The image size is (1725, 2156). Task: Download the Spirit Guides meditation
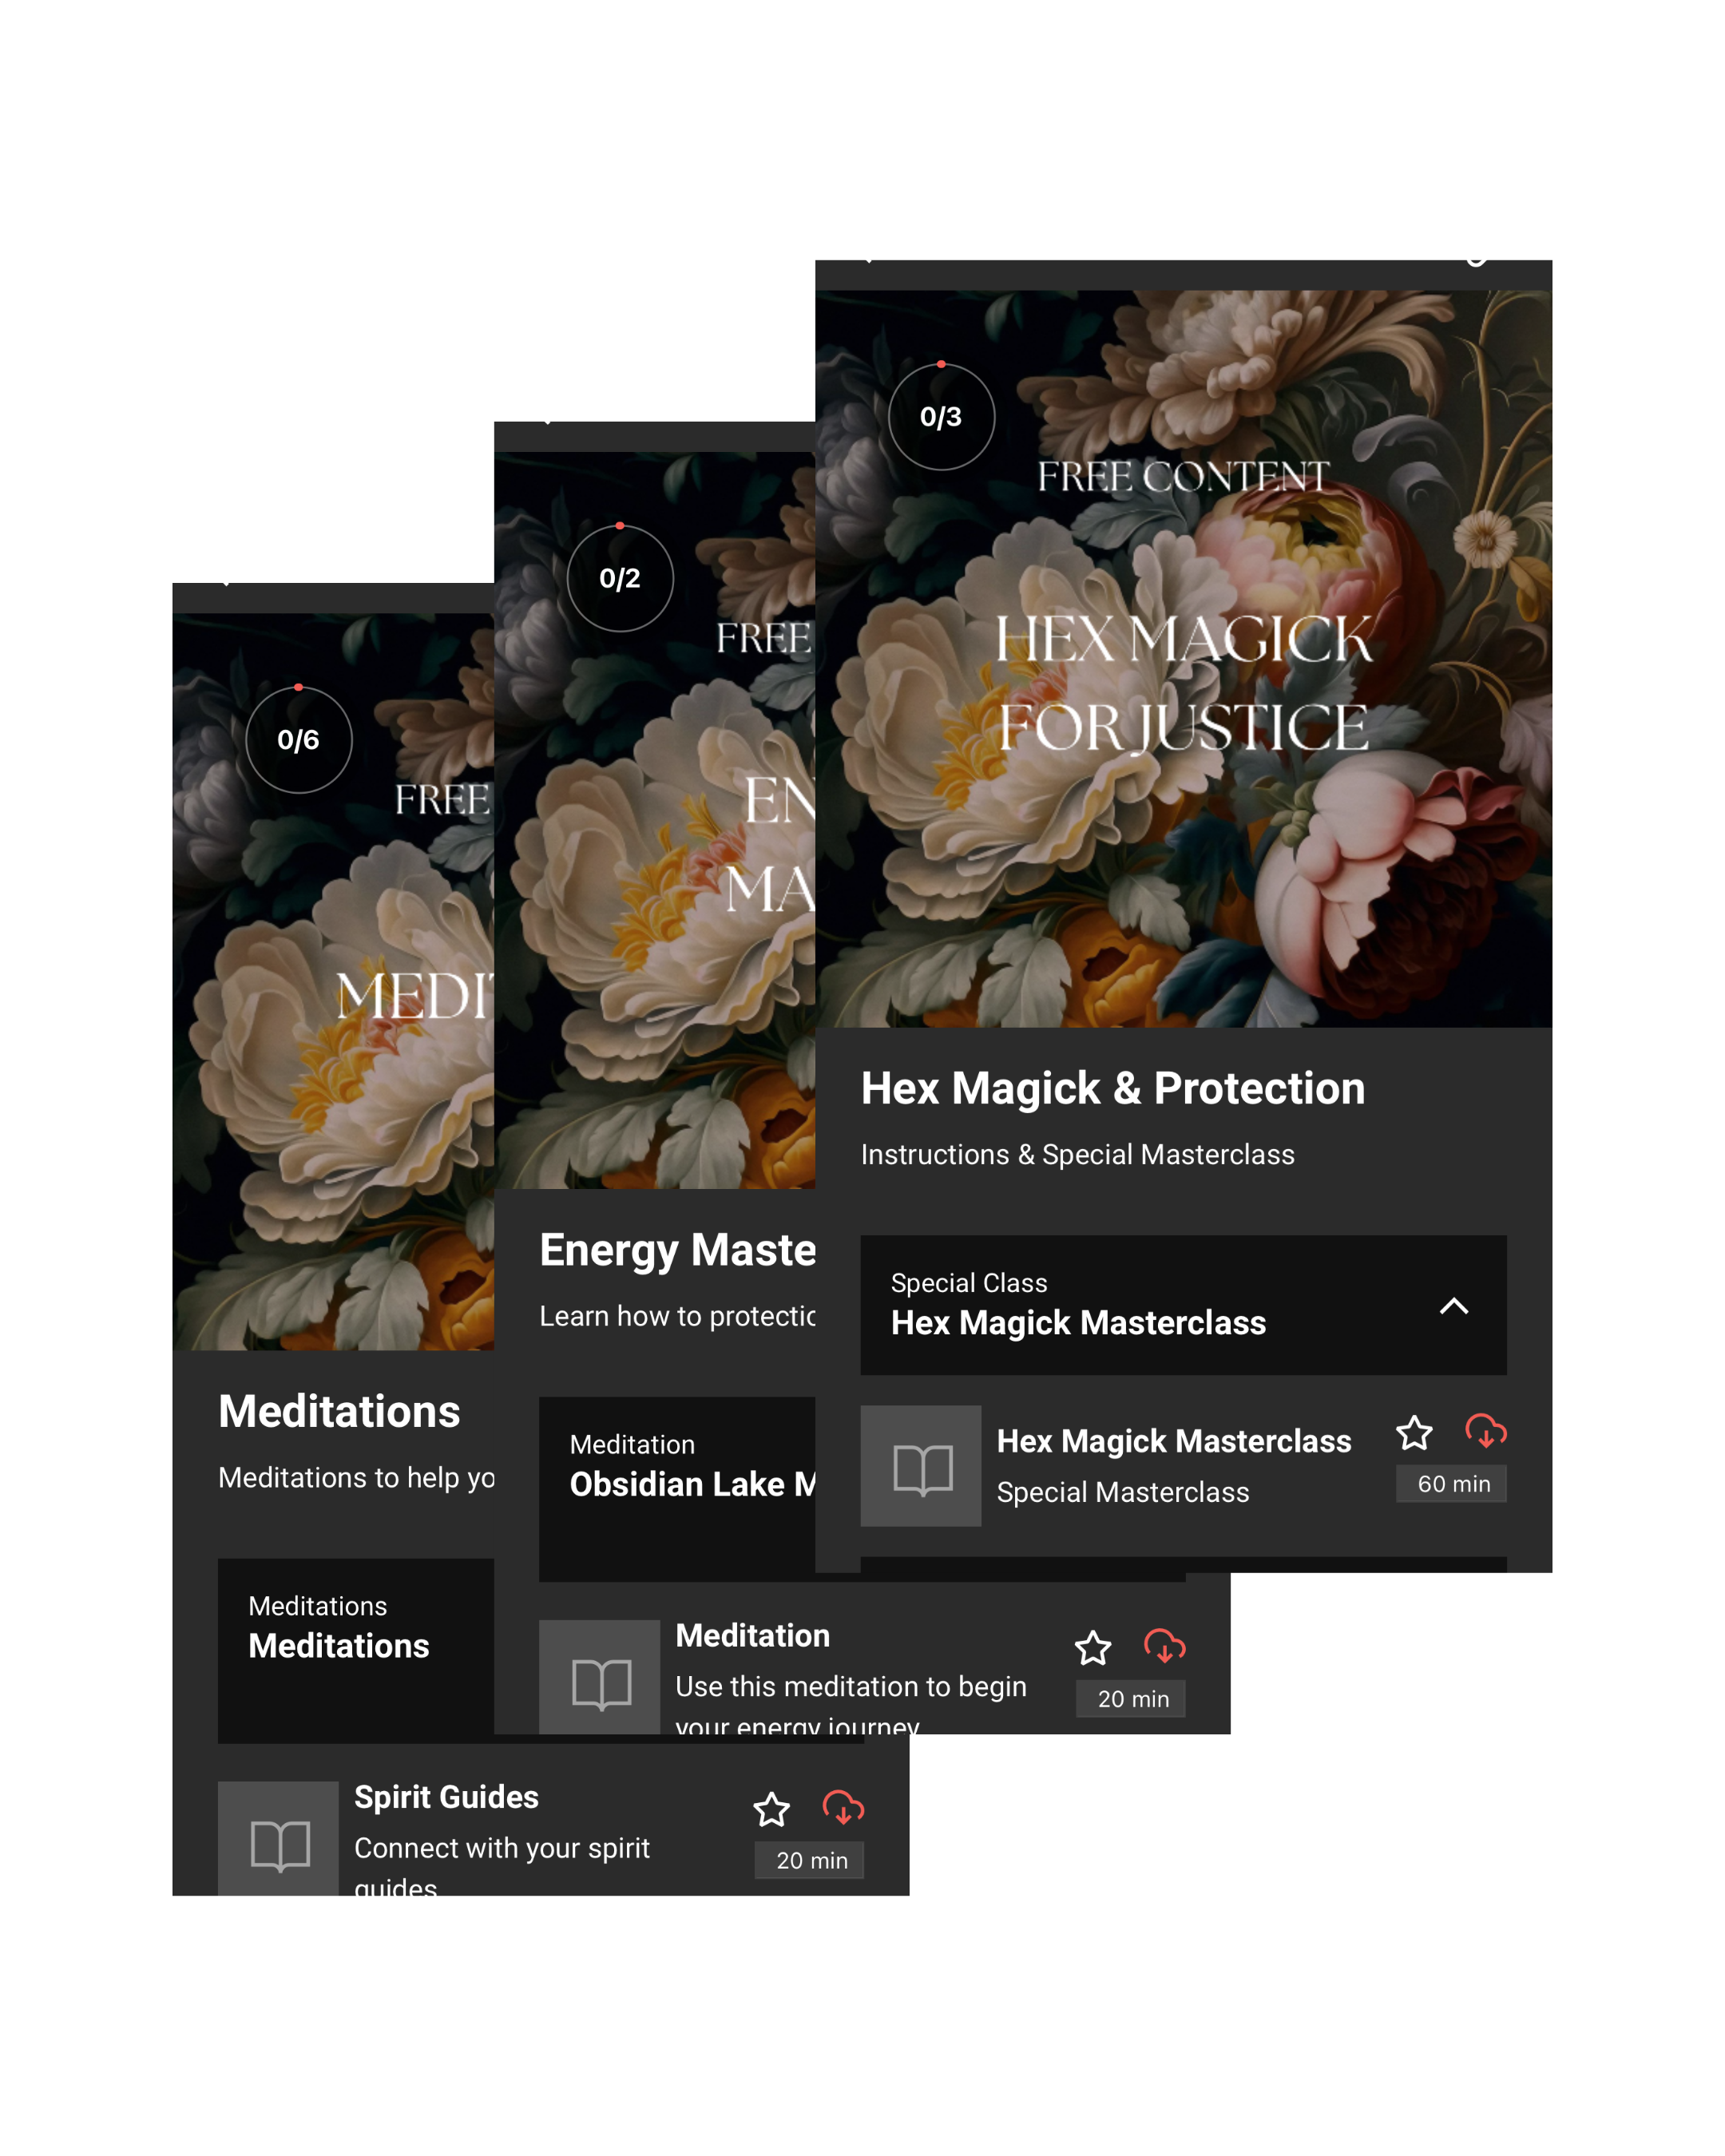tap(843, 1808)
